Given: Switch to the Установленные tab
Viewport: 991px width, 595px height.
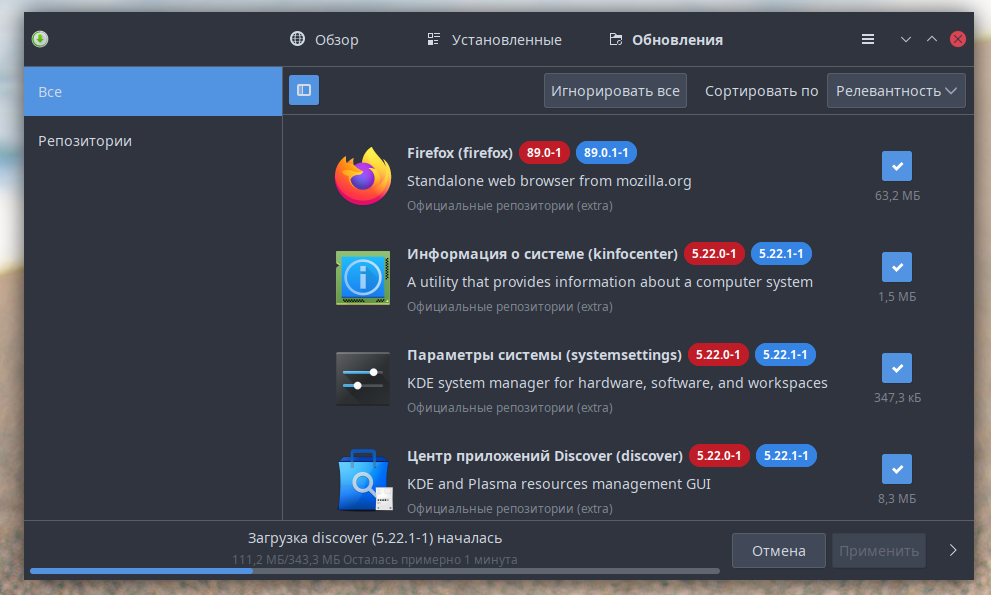Looking at the screenshot, I should [494, 40].
